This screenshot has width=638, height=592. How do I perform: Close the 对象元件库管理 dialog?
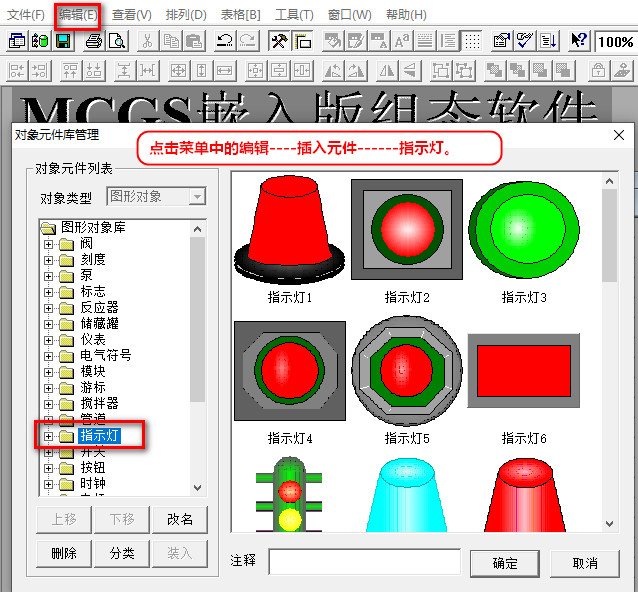pos(618,135)
